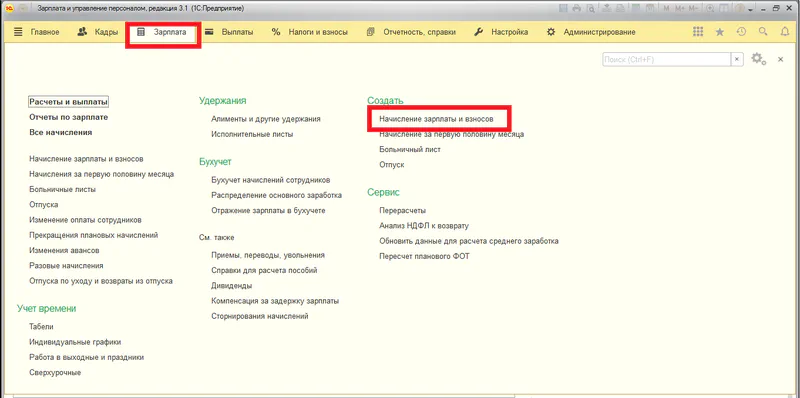Clear the search field with x button
This screenshot has height=398, width=800.
coord(737,60)
